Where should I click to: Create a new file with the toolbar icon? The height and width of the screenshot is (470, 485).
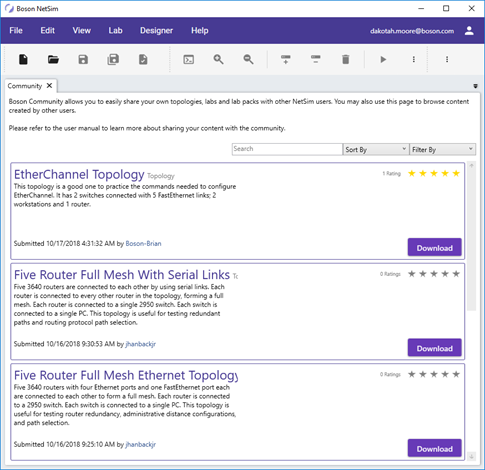tap(23, 60)
